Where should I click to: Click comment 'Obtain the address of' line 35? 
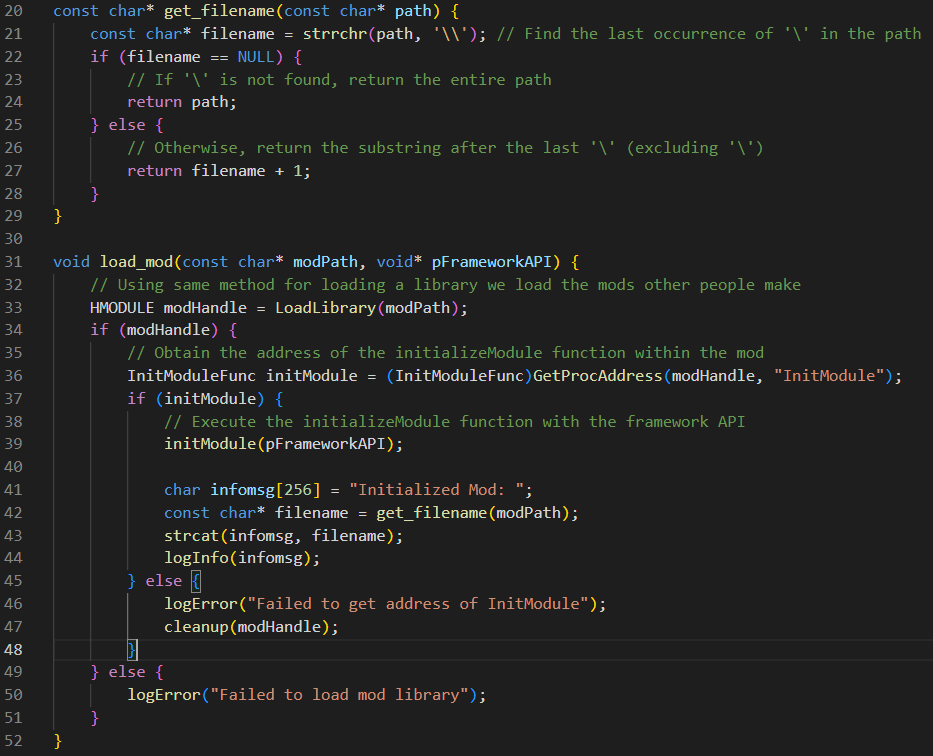445,353
